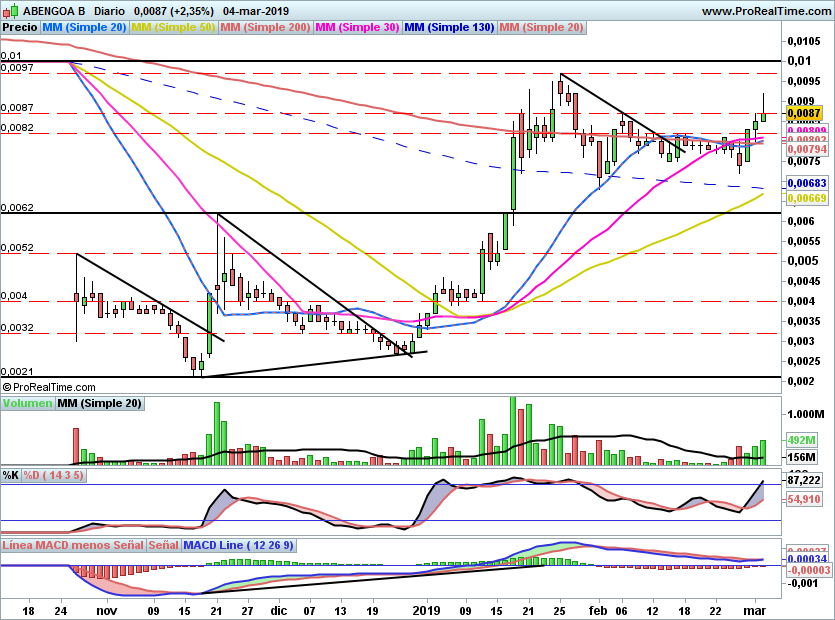
Task: Click the 0,00034 MACD value tag
Action: point(807,559)
